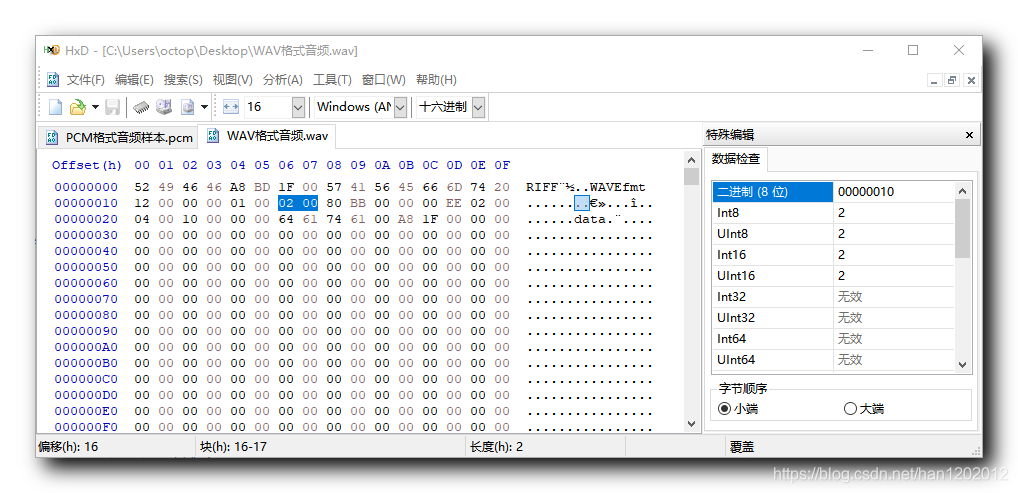Click the offset label 00000020

tap(86, 219)
